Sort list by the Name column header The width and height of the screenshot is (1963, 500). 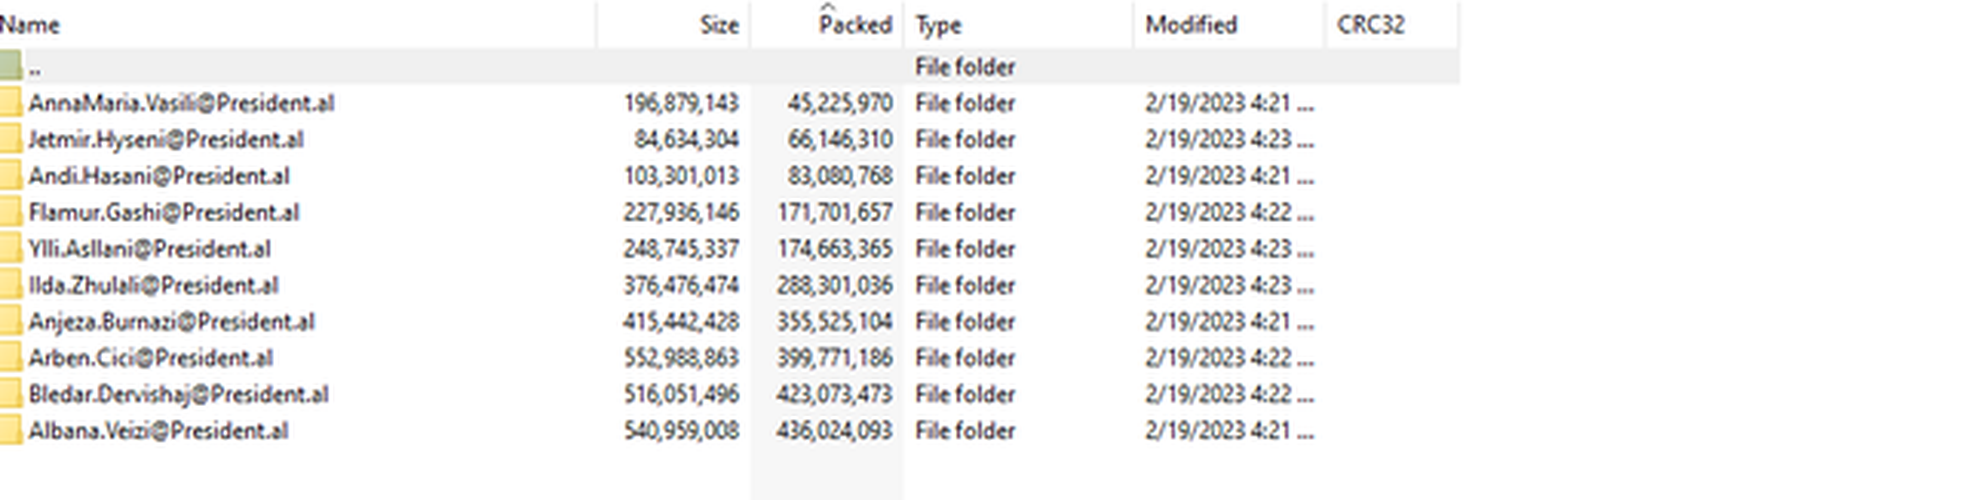(x=297, y=24)
